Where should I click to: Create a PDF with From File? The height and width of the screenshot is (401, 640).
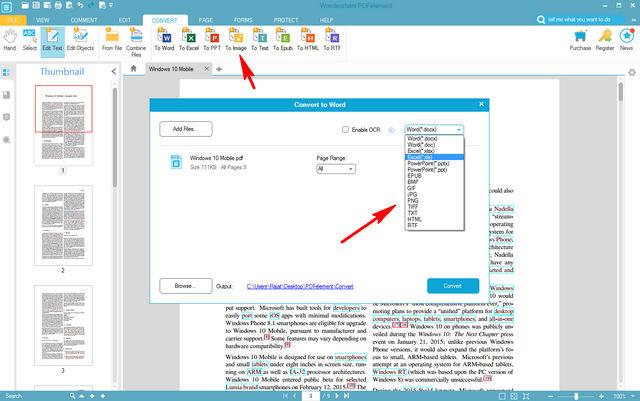tap(112, 40)
